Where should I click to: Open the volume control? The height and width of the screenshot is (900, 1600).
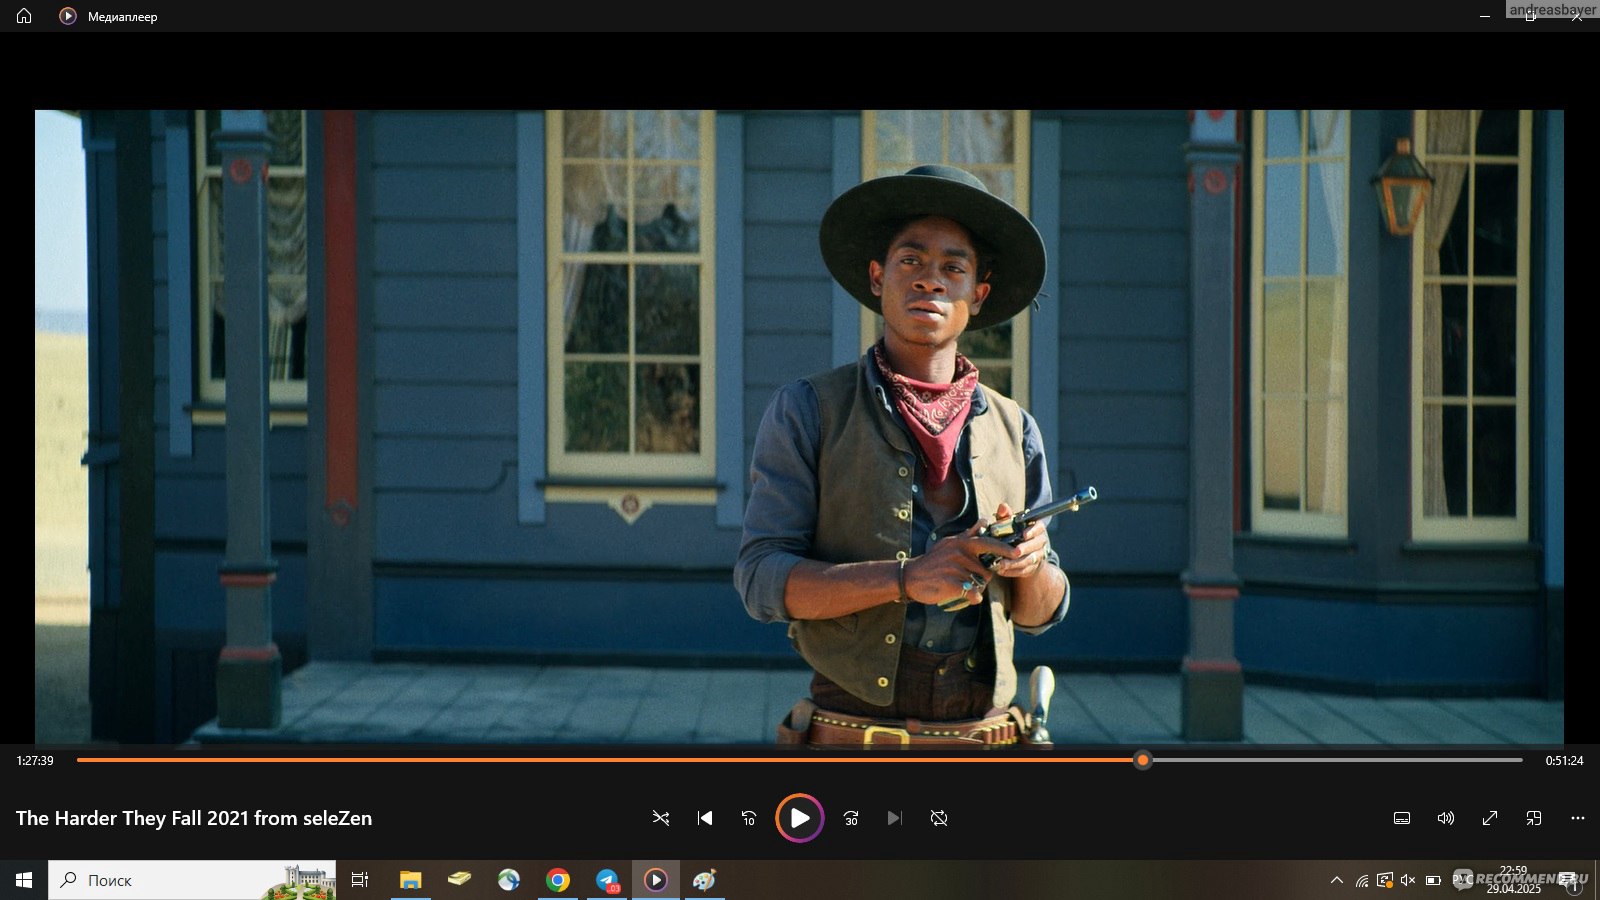pos(1446,818)
